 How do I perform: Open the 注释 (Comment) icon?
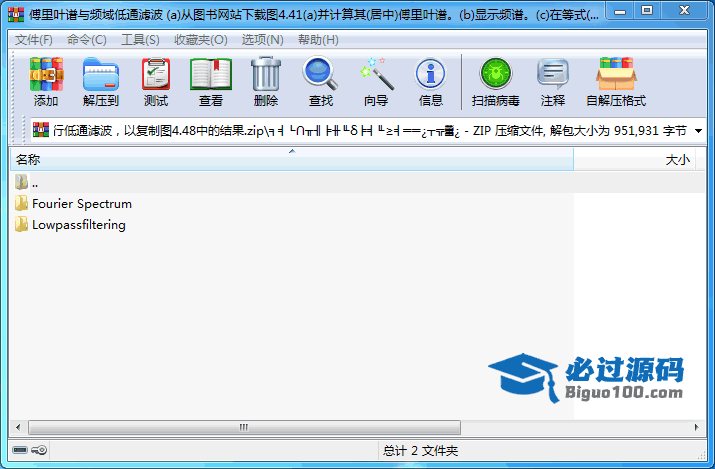(x=553, y=73)
